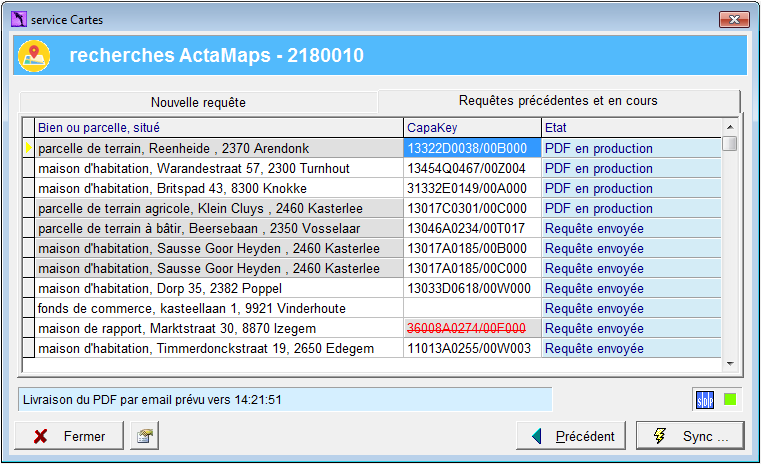Click the ActaMaps map pin logo

click(x=34, y=56)
